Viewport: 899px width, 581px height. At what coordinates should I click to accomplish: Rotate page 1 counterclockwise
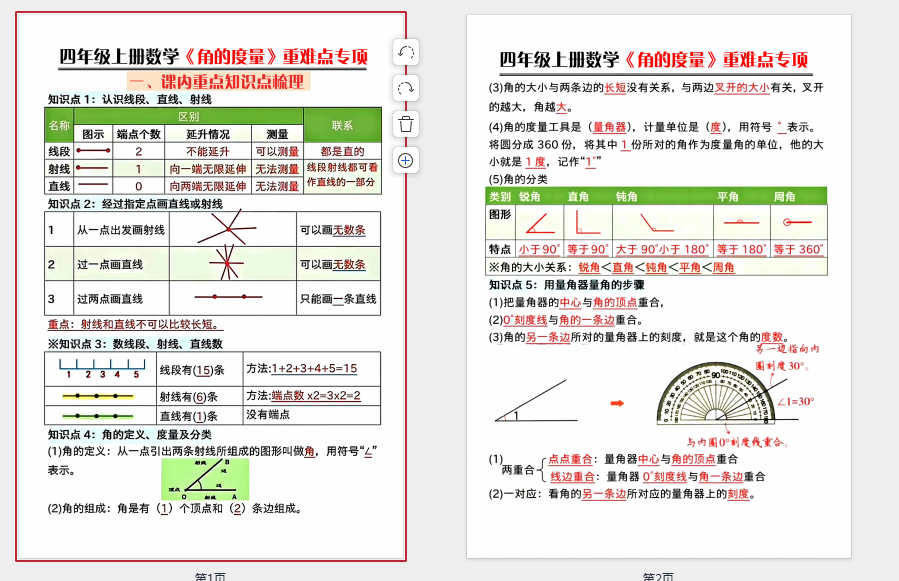pos(406,53)
